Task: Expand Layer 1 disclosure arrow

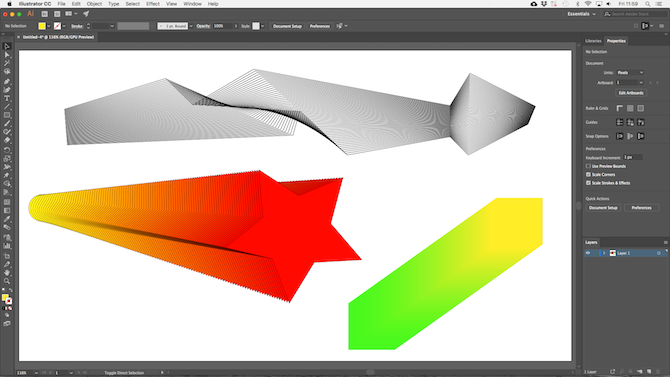Action: pyautogui.click(x=604, y=253)
